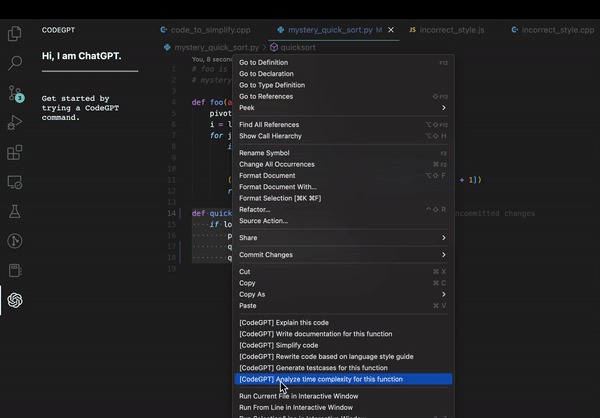Image resolution: width=600 pixels, height=418 pixels.
Task: Choose Paste from context menu
Action: (x=343, y=305)
